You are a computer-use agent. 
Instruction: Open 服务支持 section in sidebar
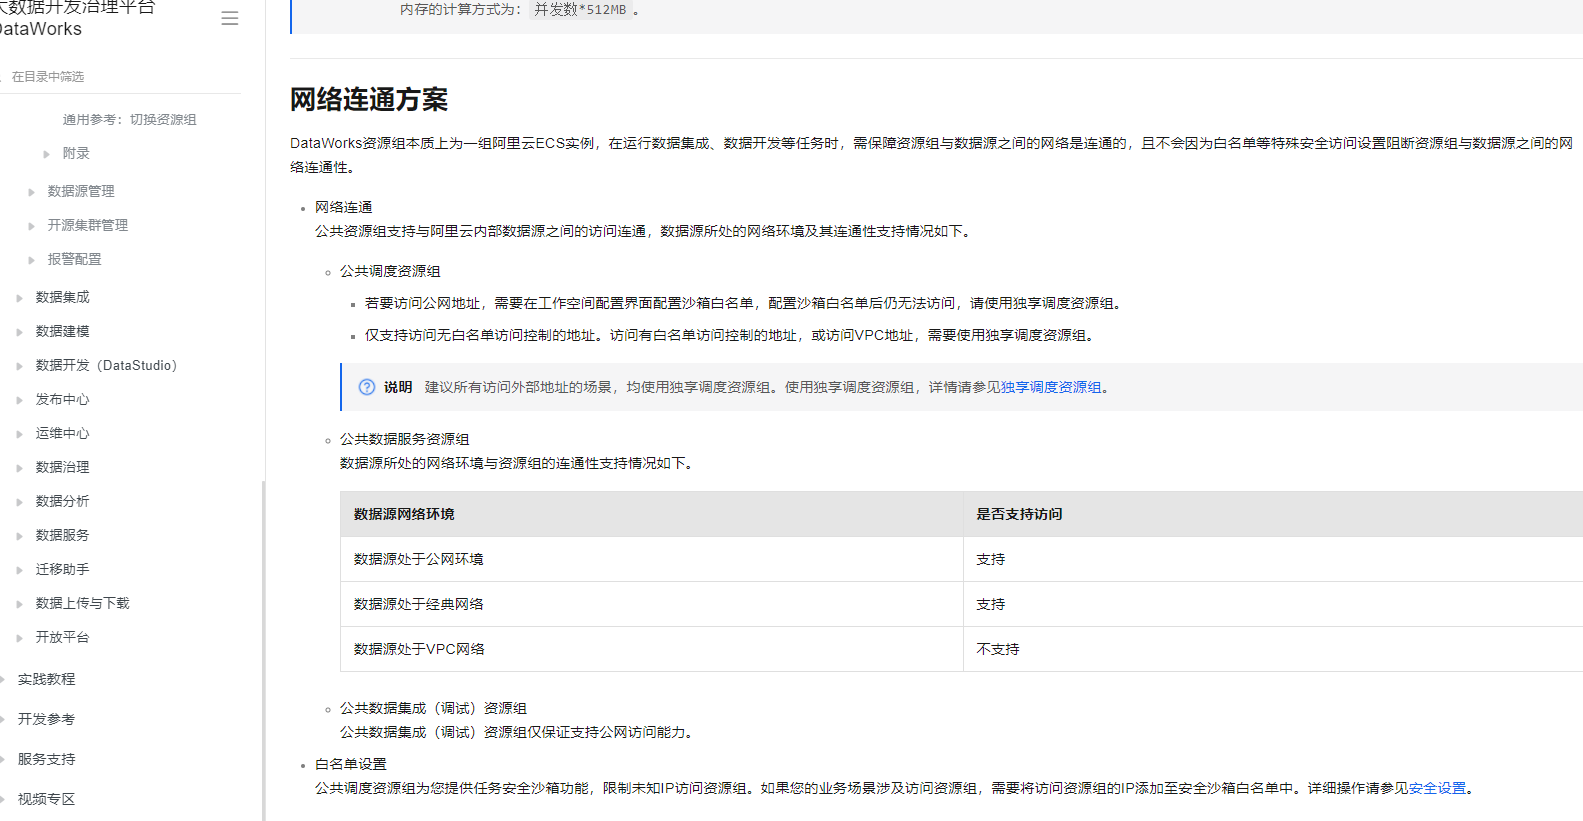[46, 759]
